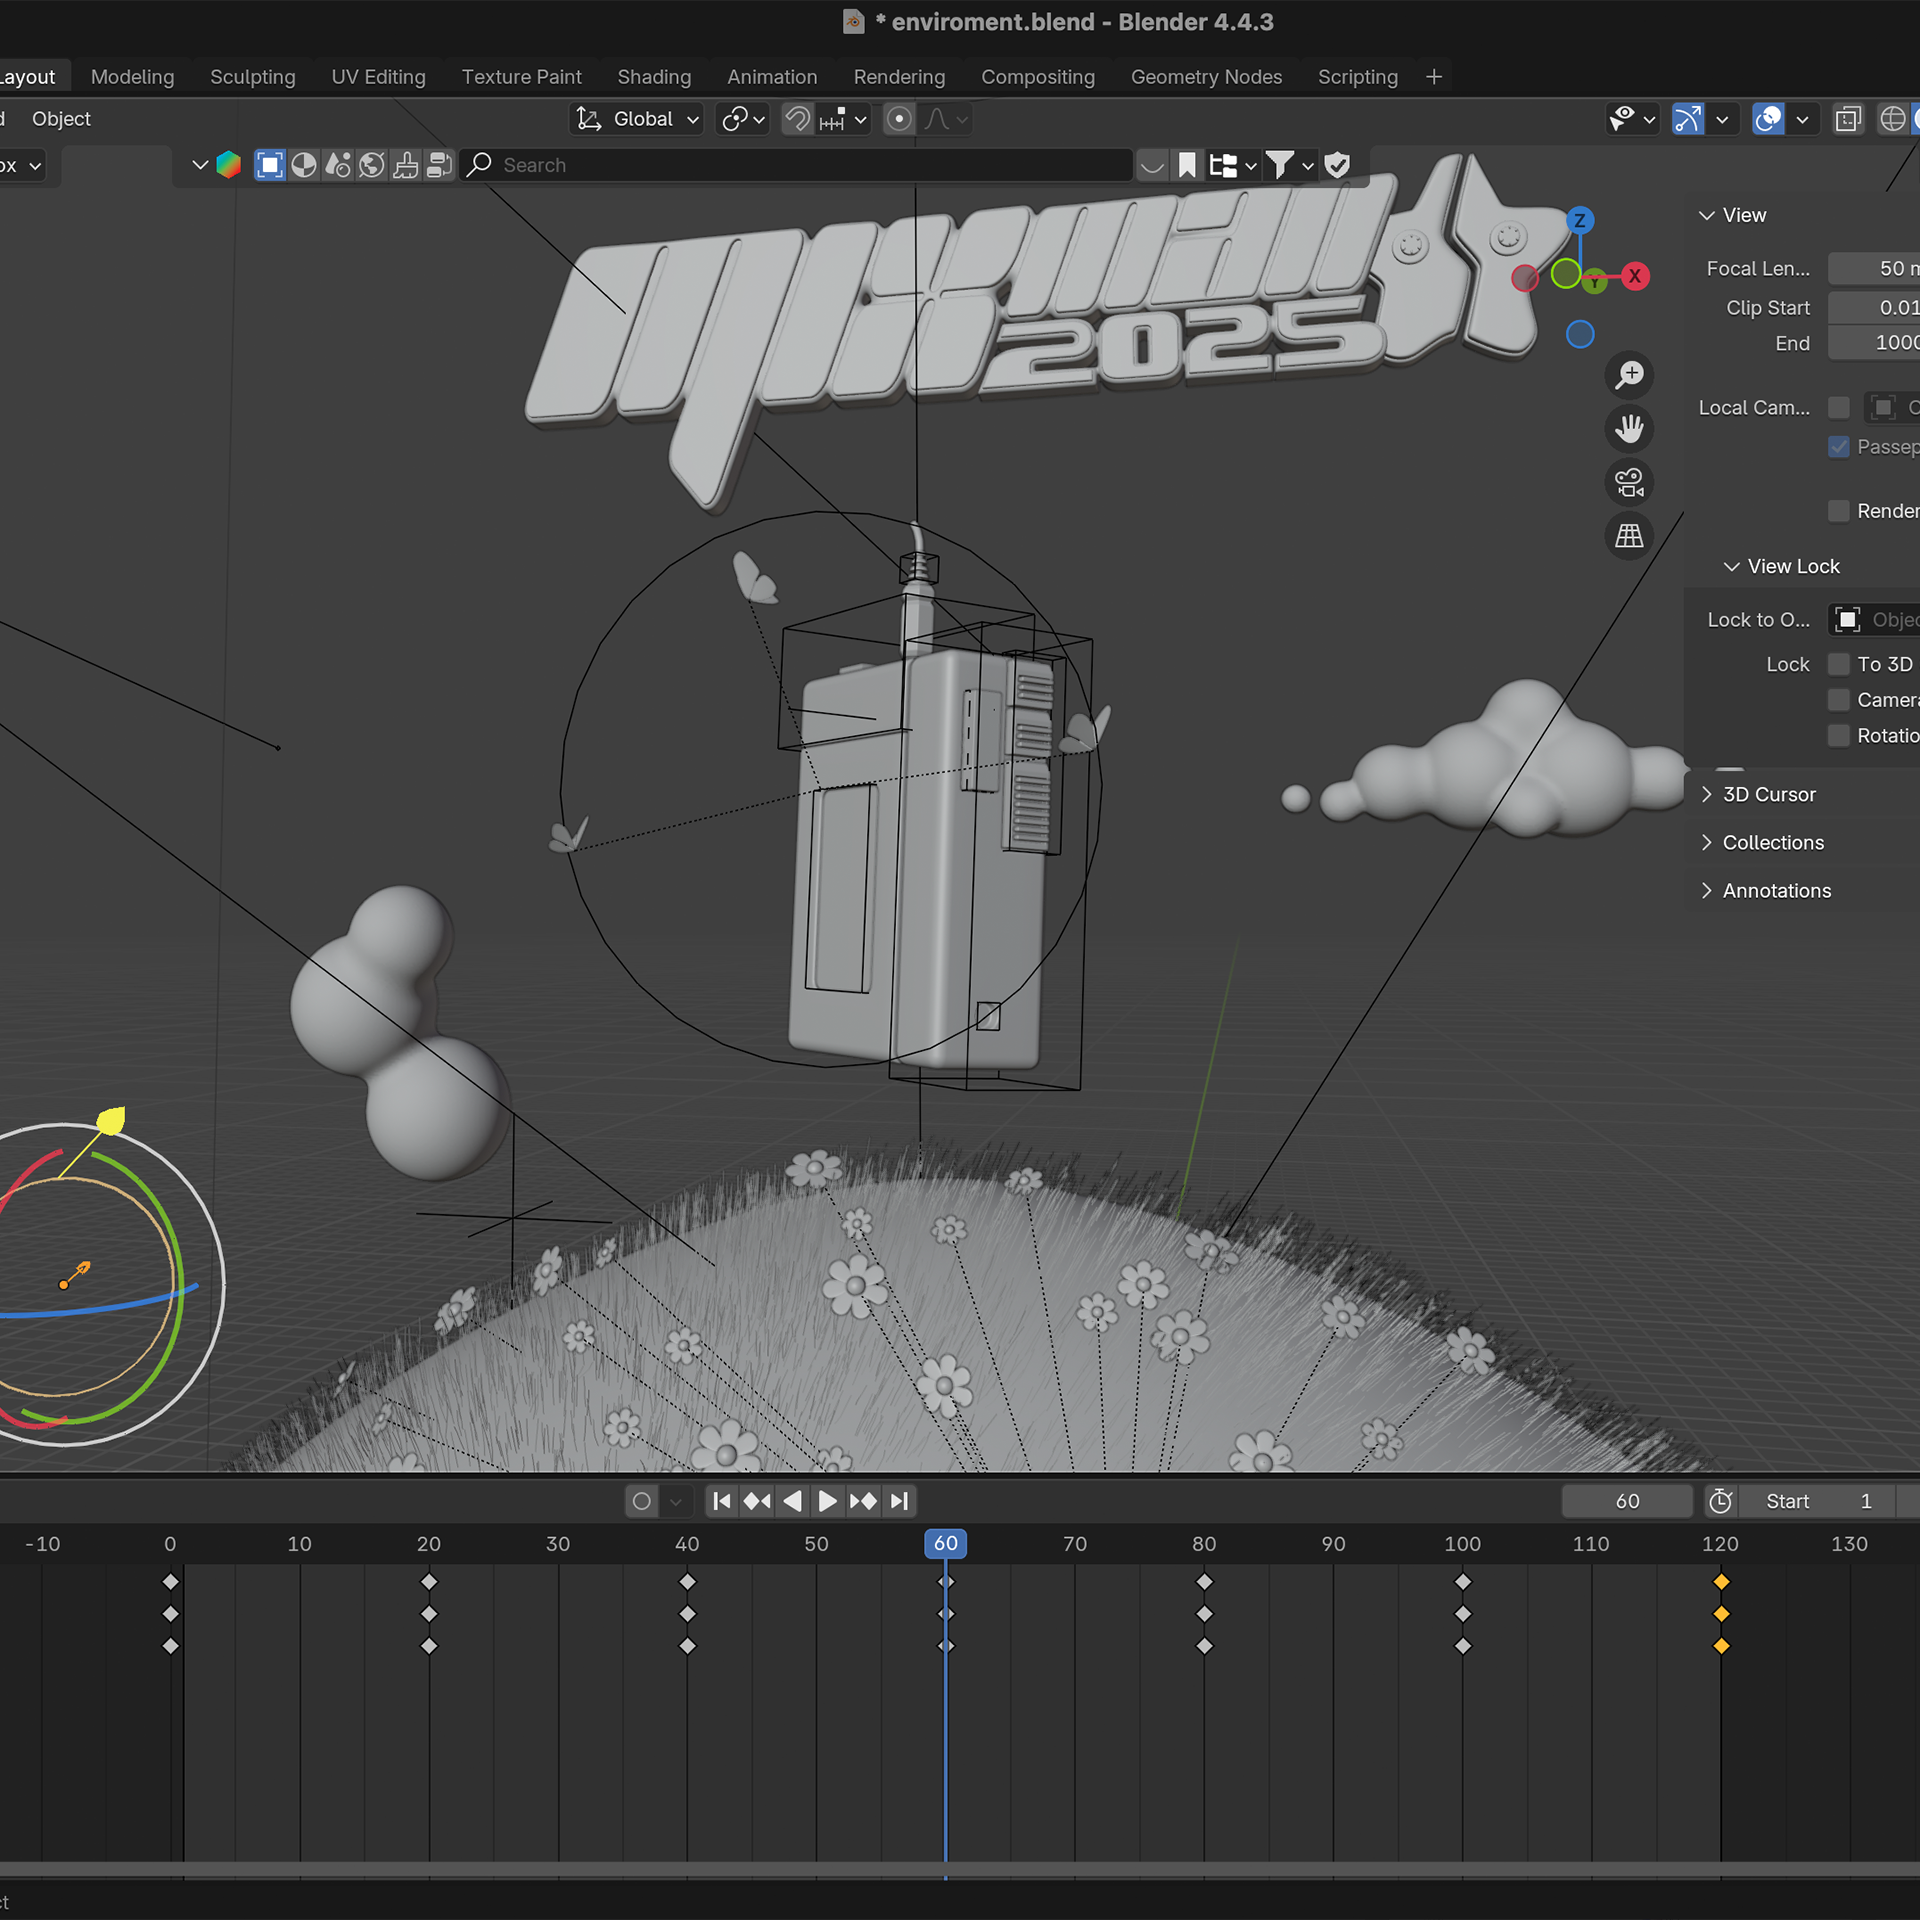Enable Lock To 3D Cursor checkbox
This screenshot has width=1920, height=1920.
pyautogui.click(x=1838, y=664)
